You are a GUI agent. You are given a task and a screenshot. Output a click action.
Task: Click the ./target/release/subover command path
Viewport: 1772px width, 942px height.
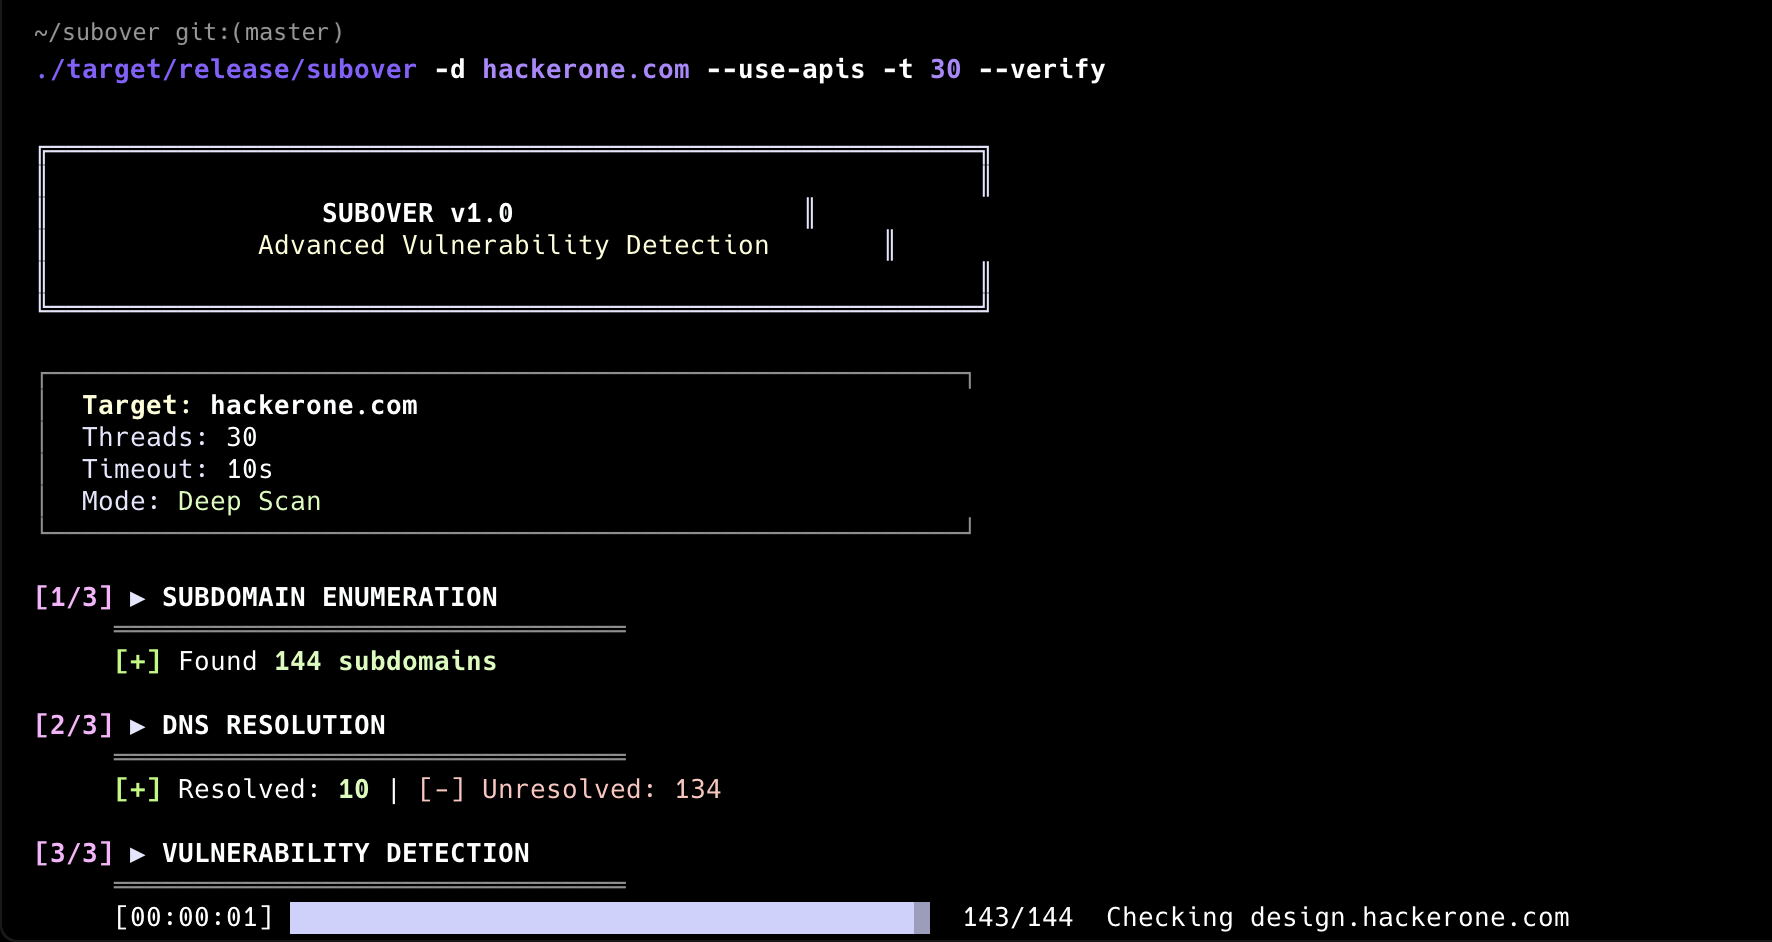click(226, 70)
